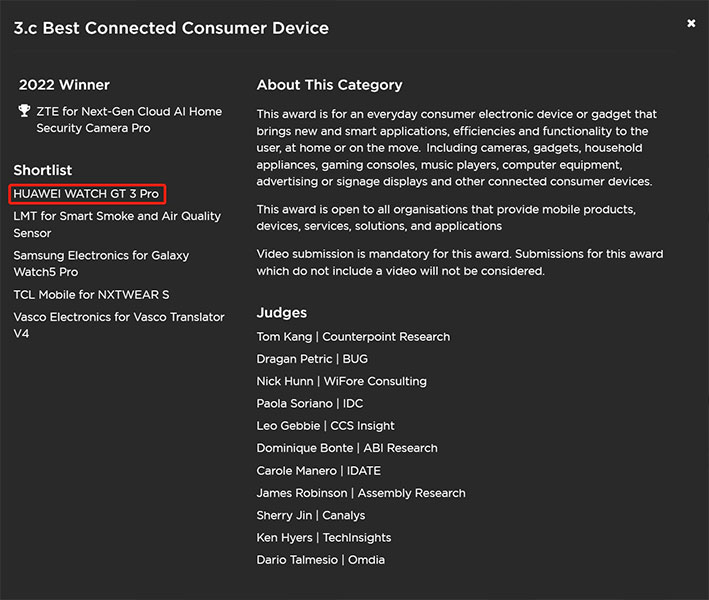Click the trophy icon beside ZTE winner
Image resolution: width=709 pixels, height=600 pixels.
(25, 111)
